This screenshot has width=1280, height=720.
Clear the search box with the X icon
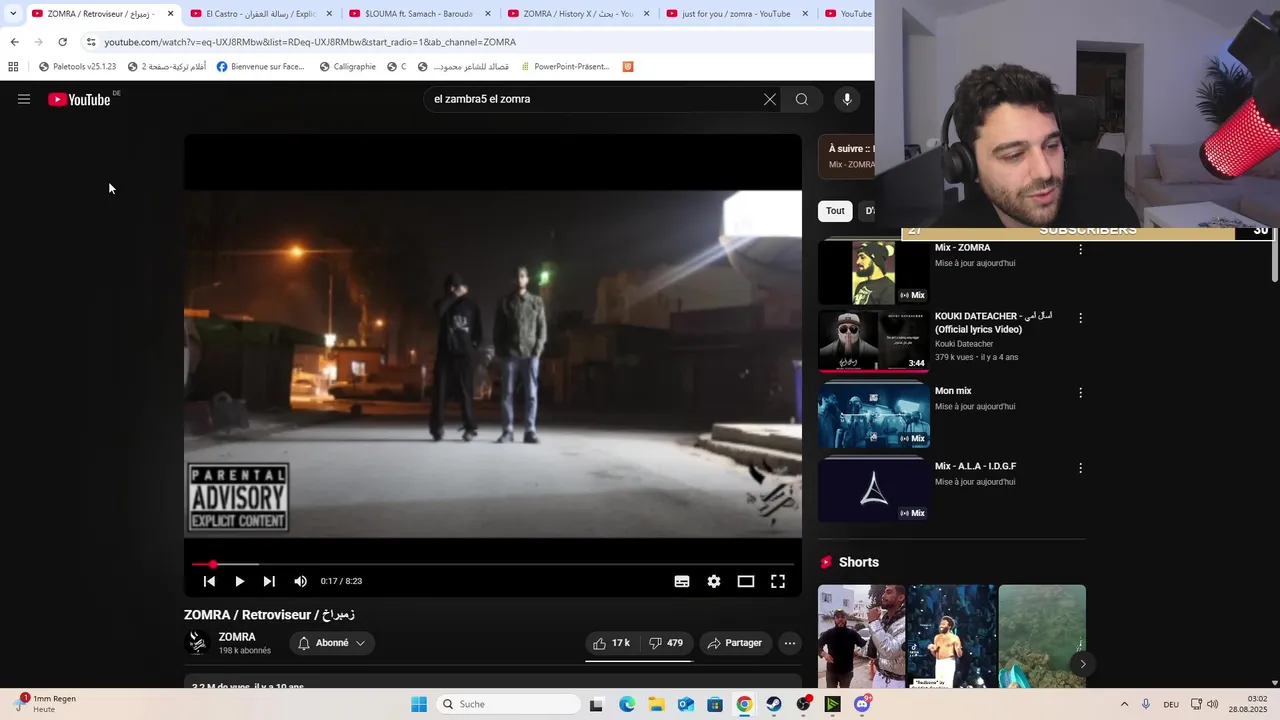point(770,99)
